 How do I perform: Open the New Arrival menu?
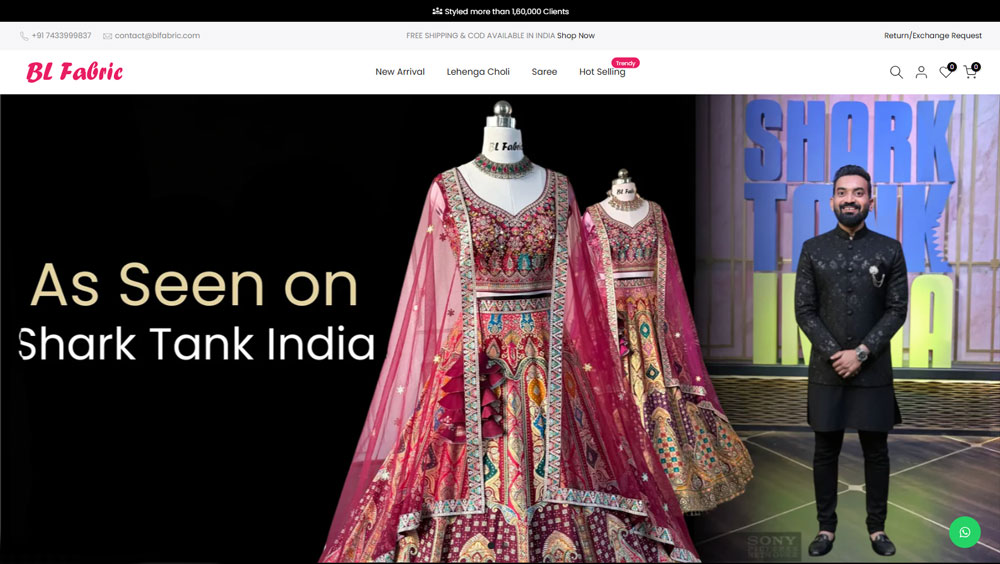[400, 72]
